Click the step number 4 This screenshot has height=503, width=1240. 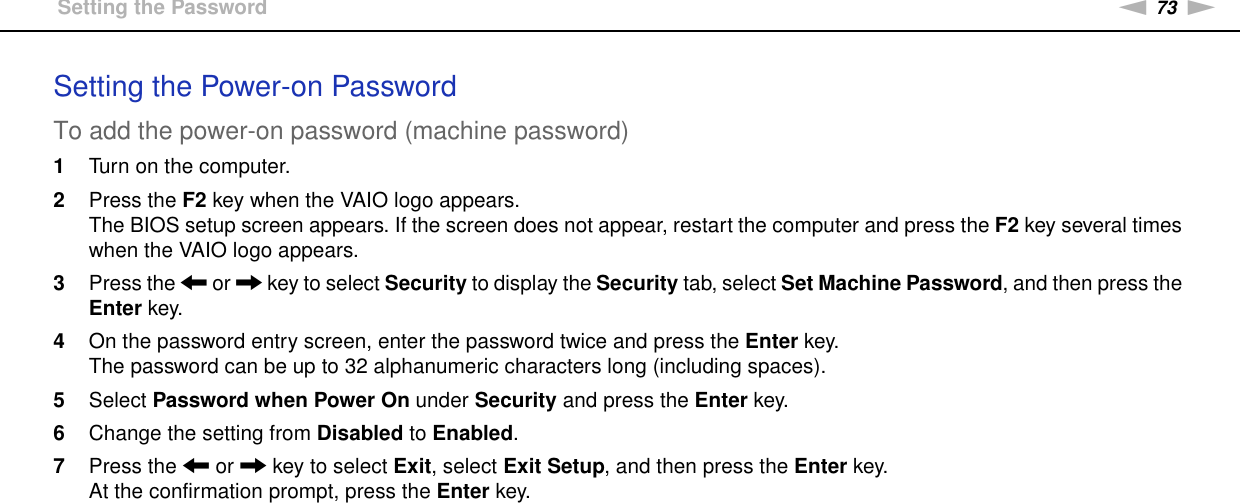point(59,342)
